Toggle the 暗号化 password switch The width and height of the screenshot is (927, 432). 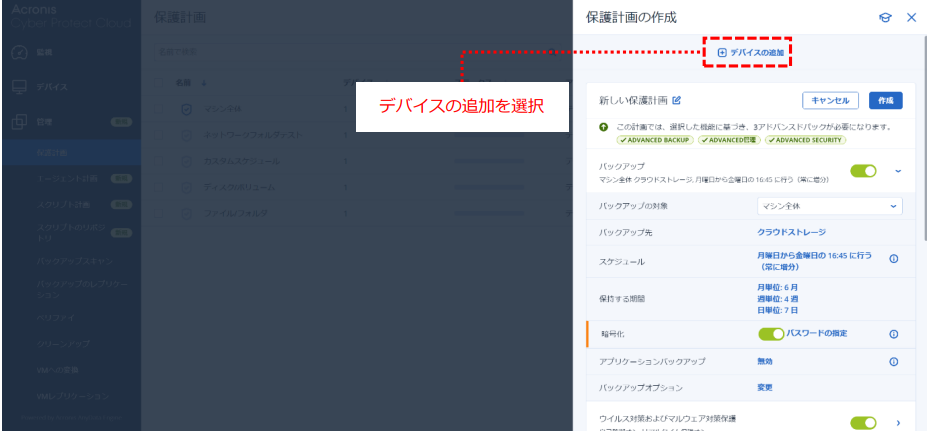(x=771, y=334)
